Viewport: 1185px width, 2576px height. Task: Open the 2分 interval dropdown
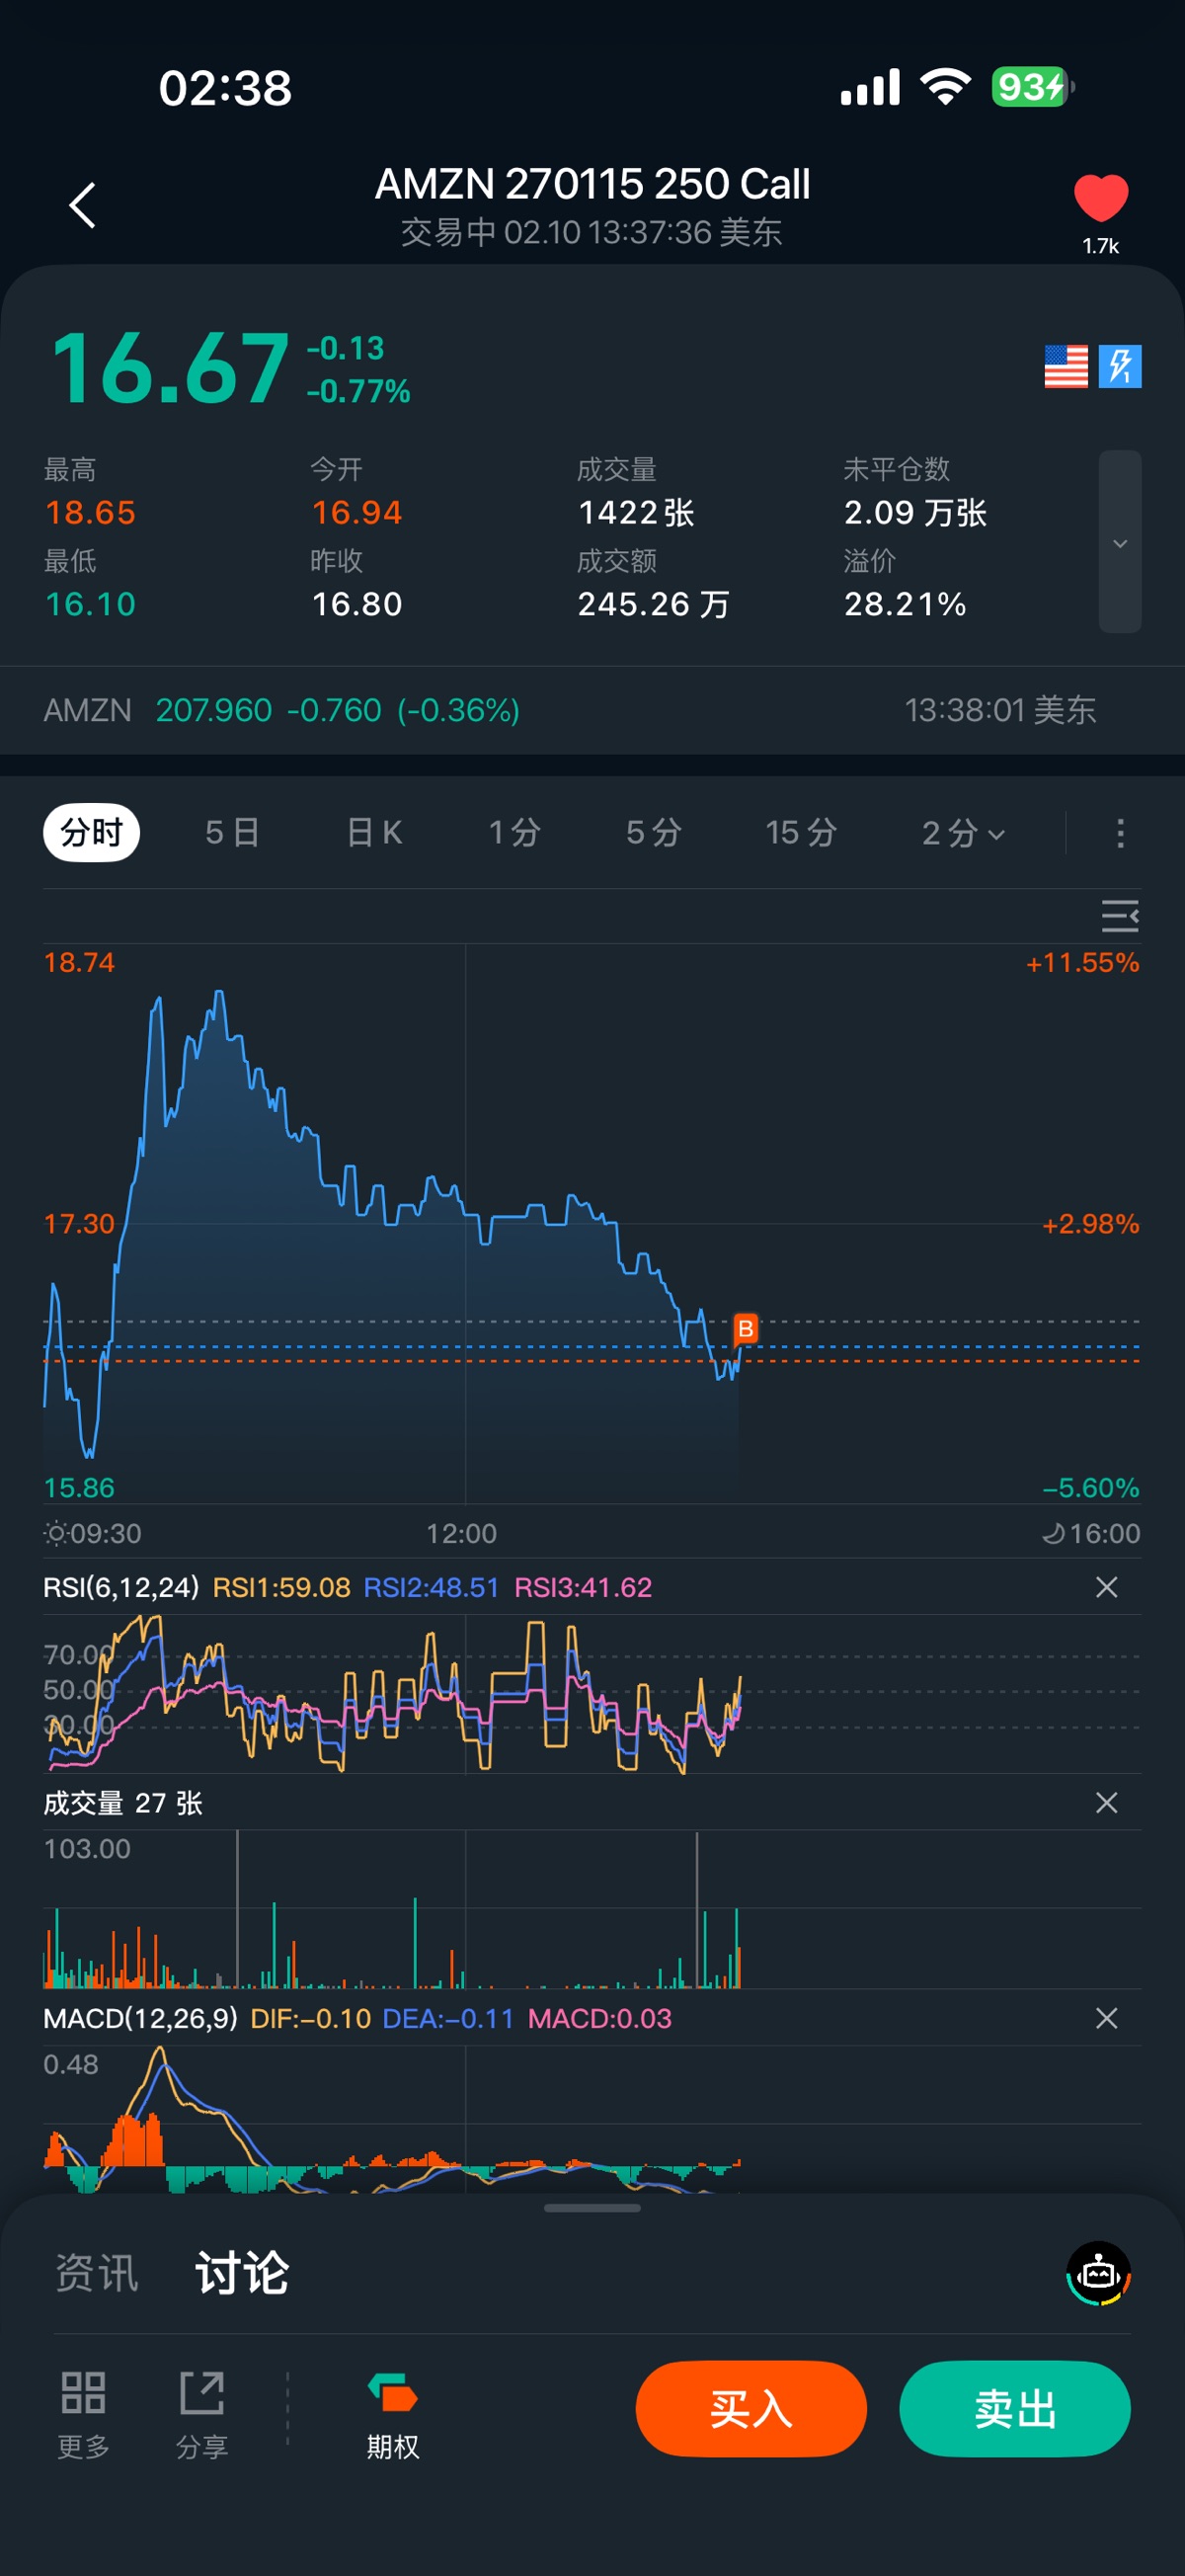click(962, 833)
